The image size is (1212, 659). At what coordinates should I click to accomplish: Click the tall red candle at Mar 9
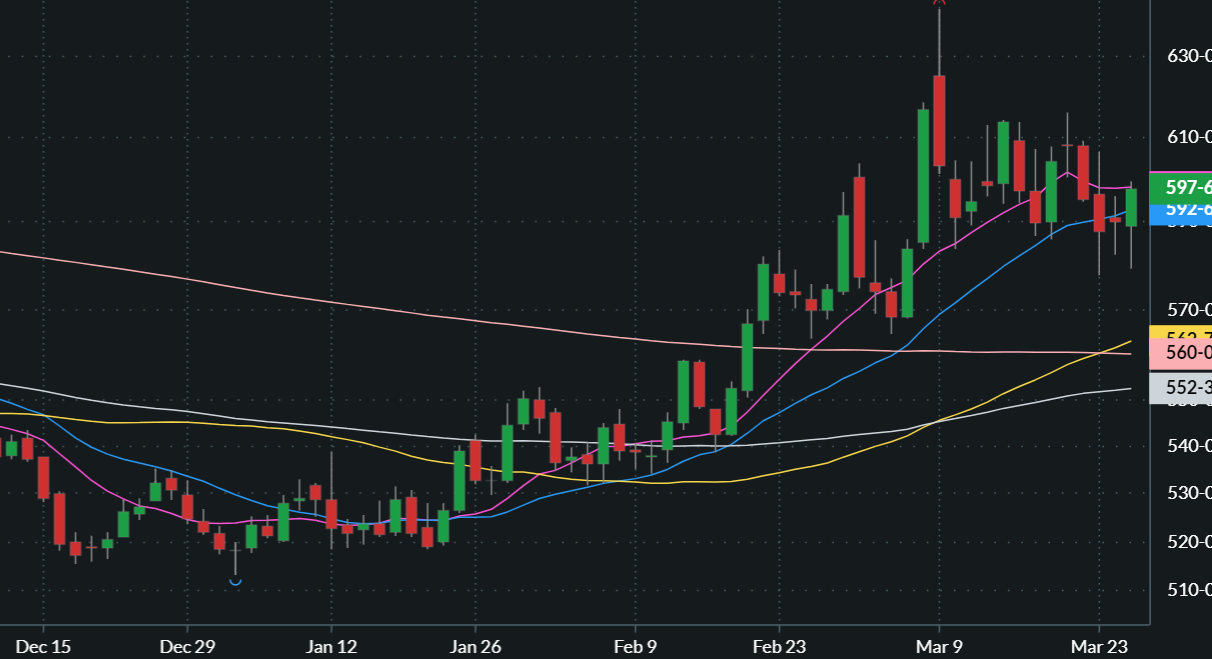(x=939, y=121)
